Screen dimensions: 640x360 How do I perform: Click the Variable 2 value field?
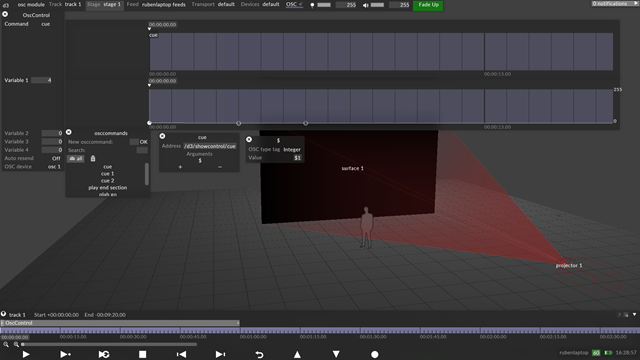[52, 133]
